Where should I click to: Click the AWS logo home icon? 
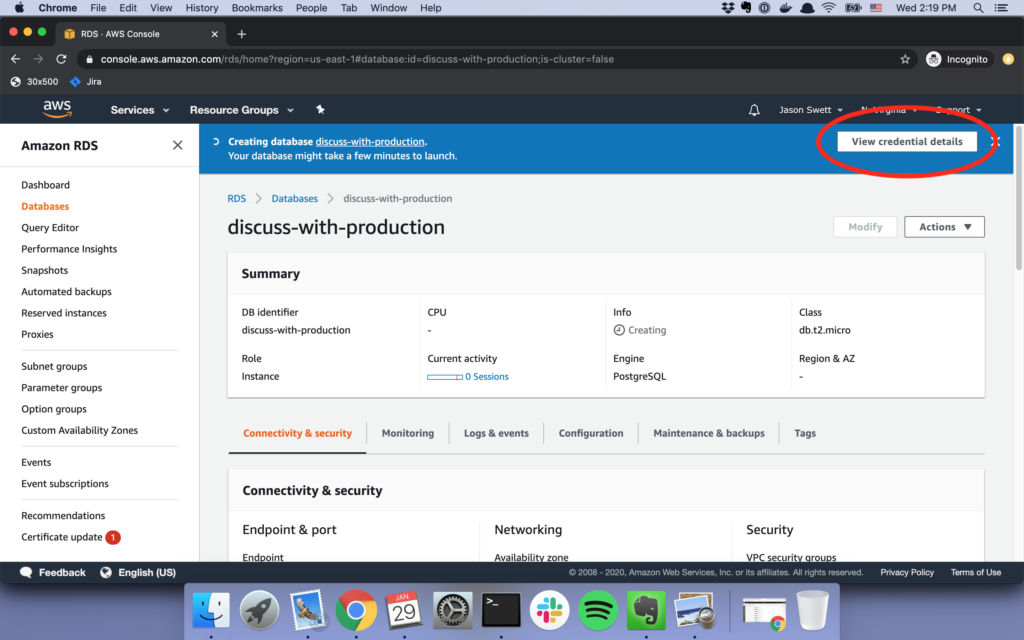coord(57,109)
